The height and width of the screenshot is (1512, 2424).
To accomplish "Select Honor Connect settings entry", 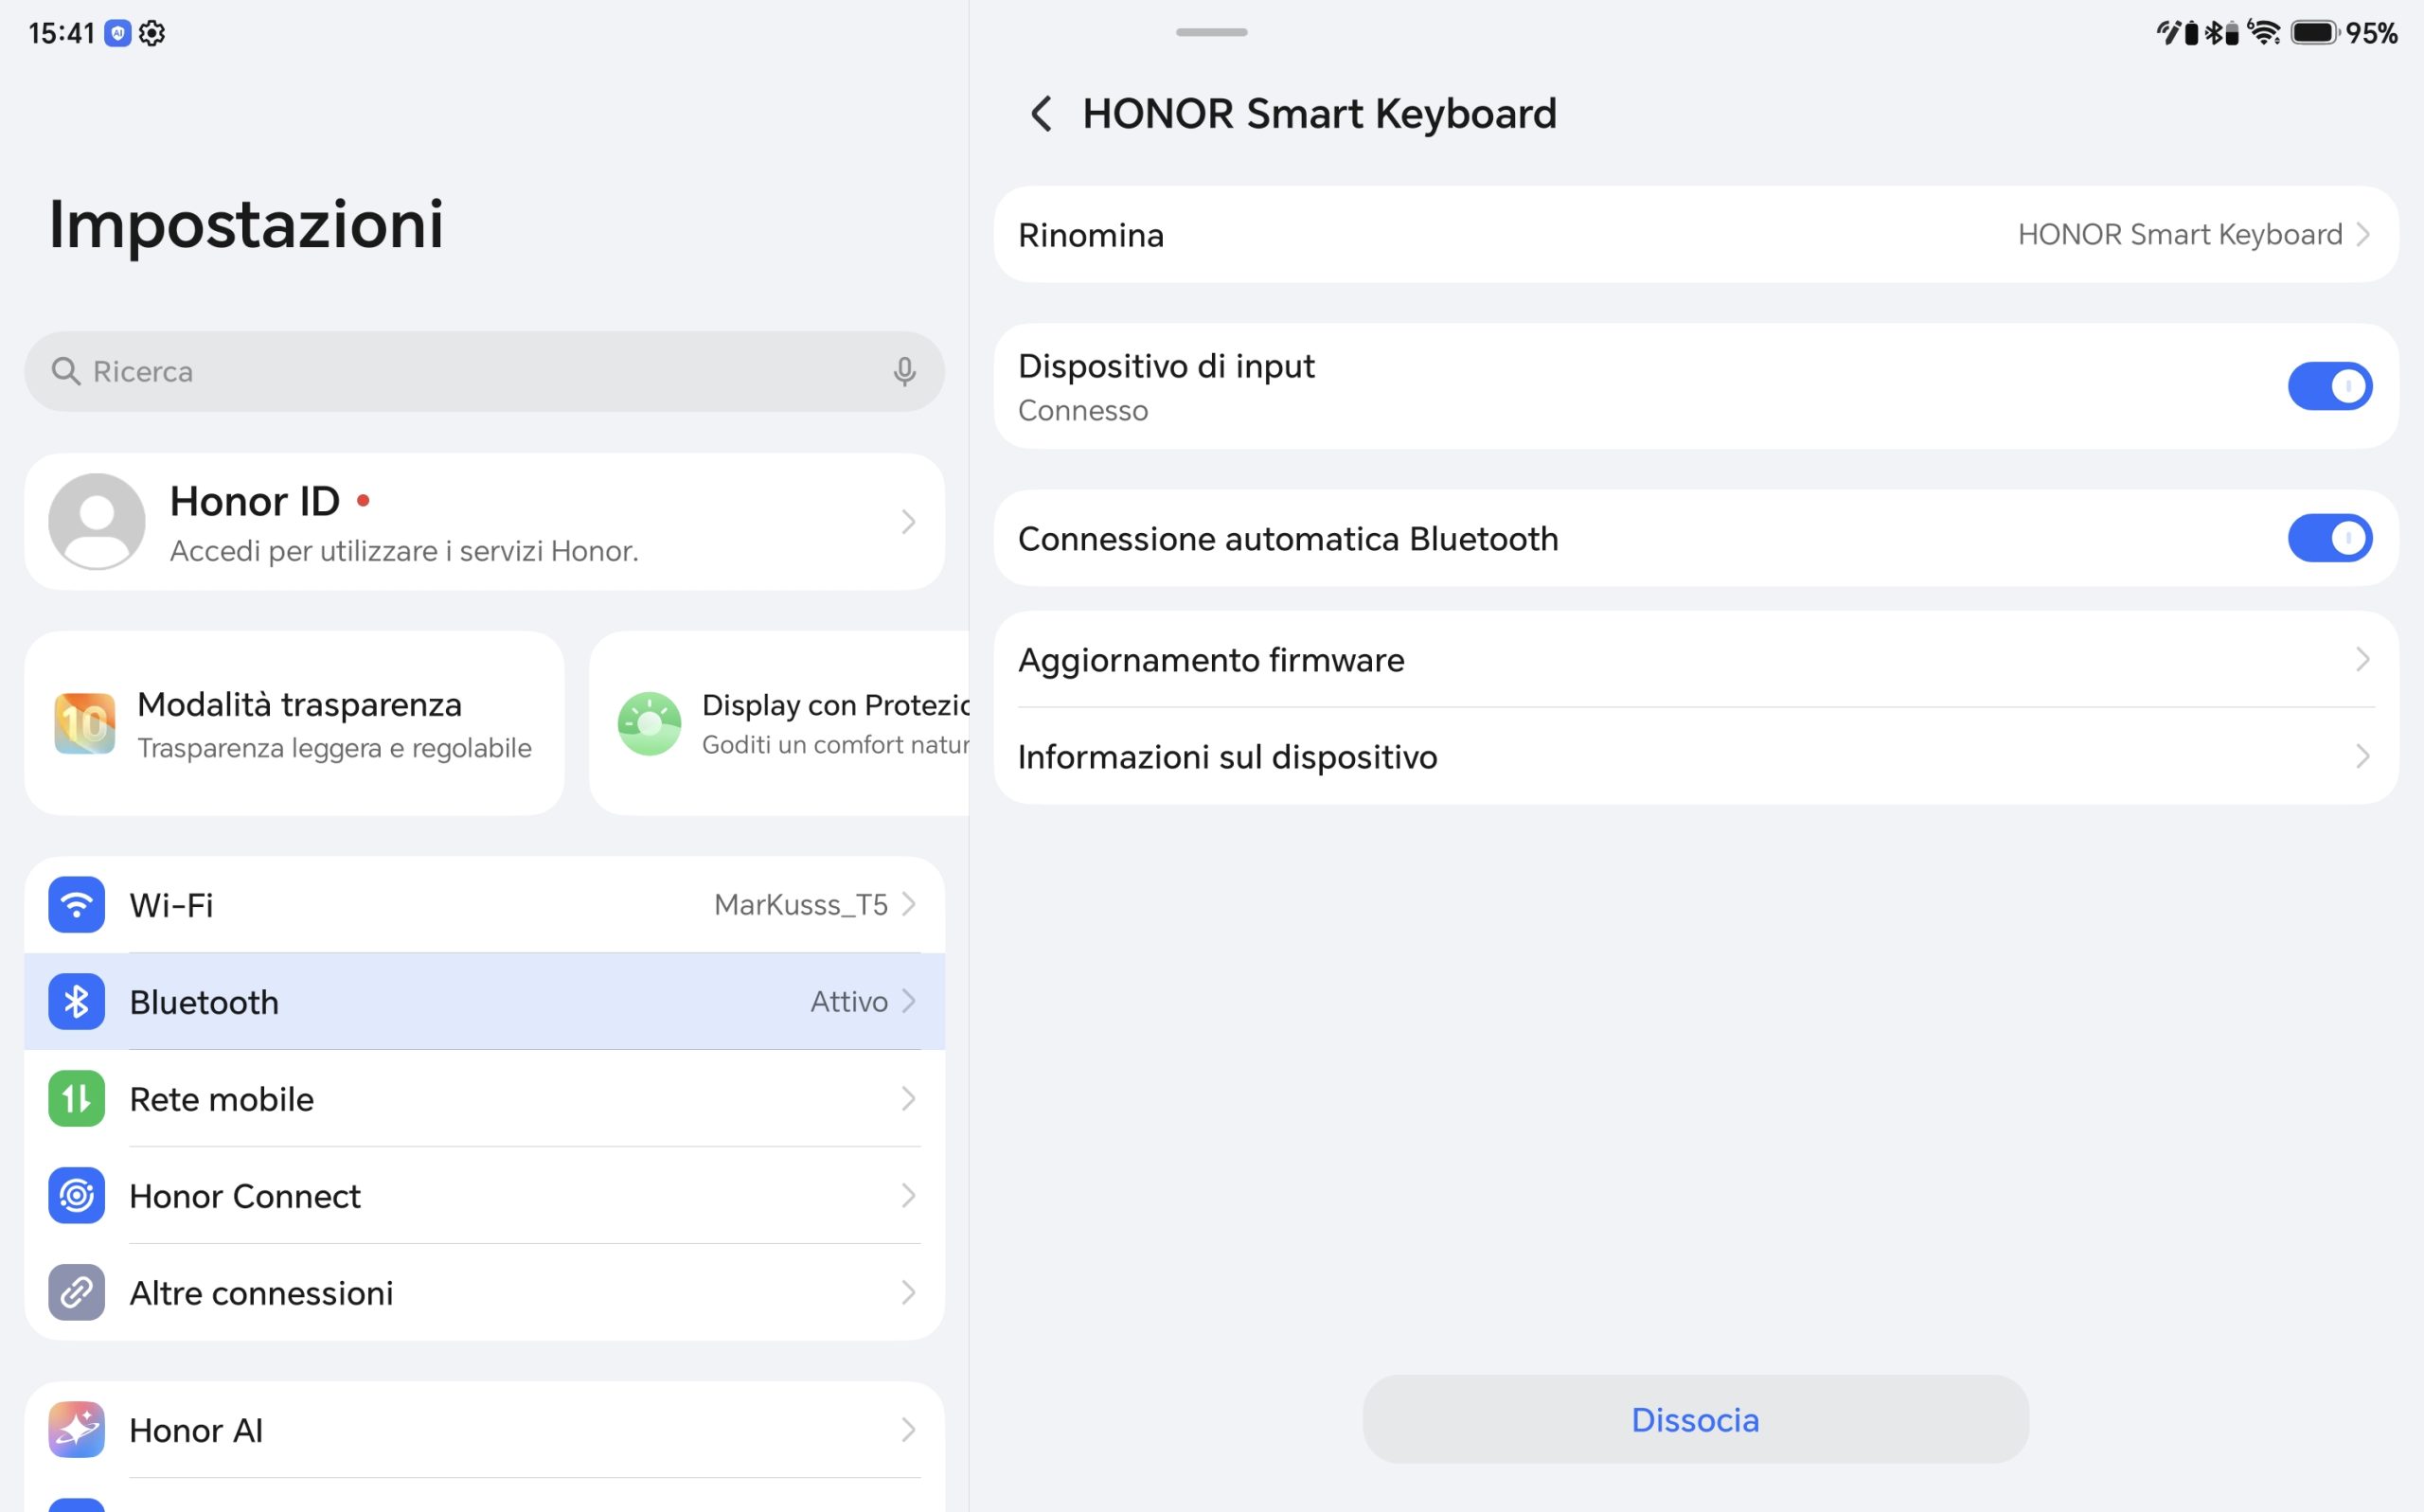I will point(485,1196).
